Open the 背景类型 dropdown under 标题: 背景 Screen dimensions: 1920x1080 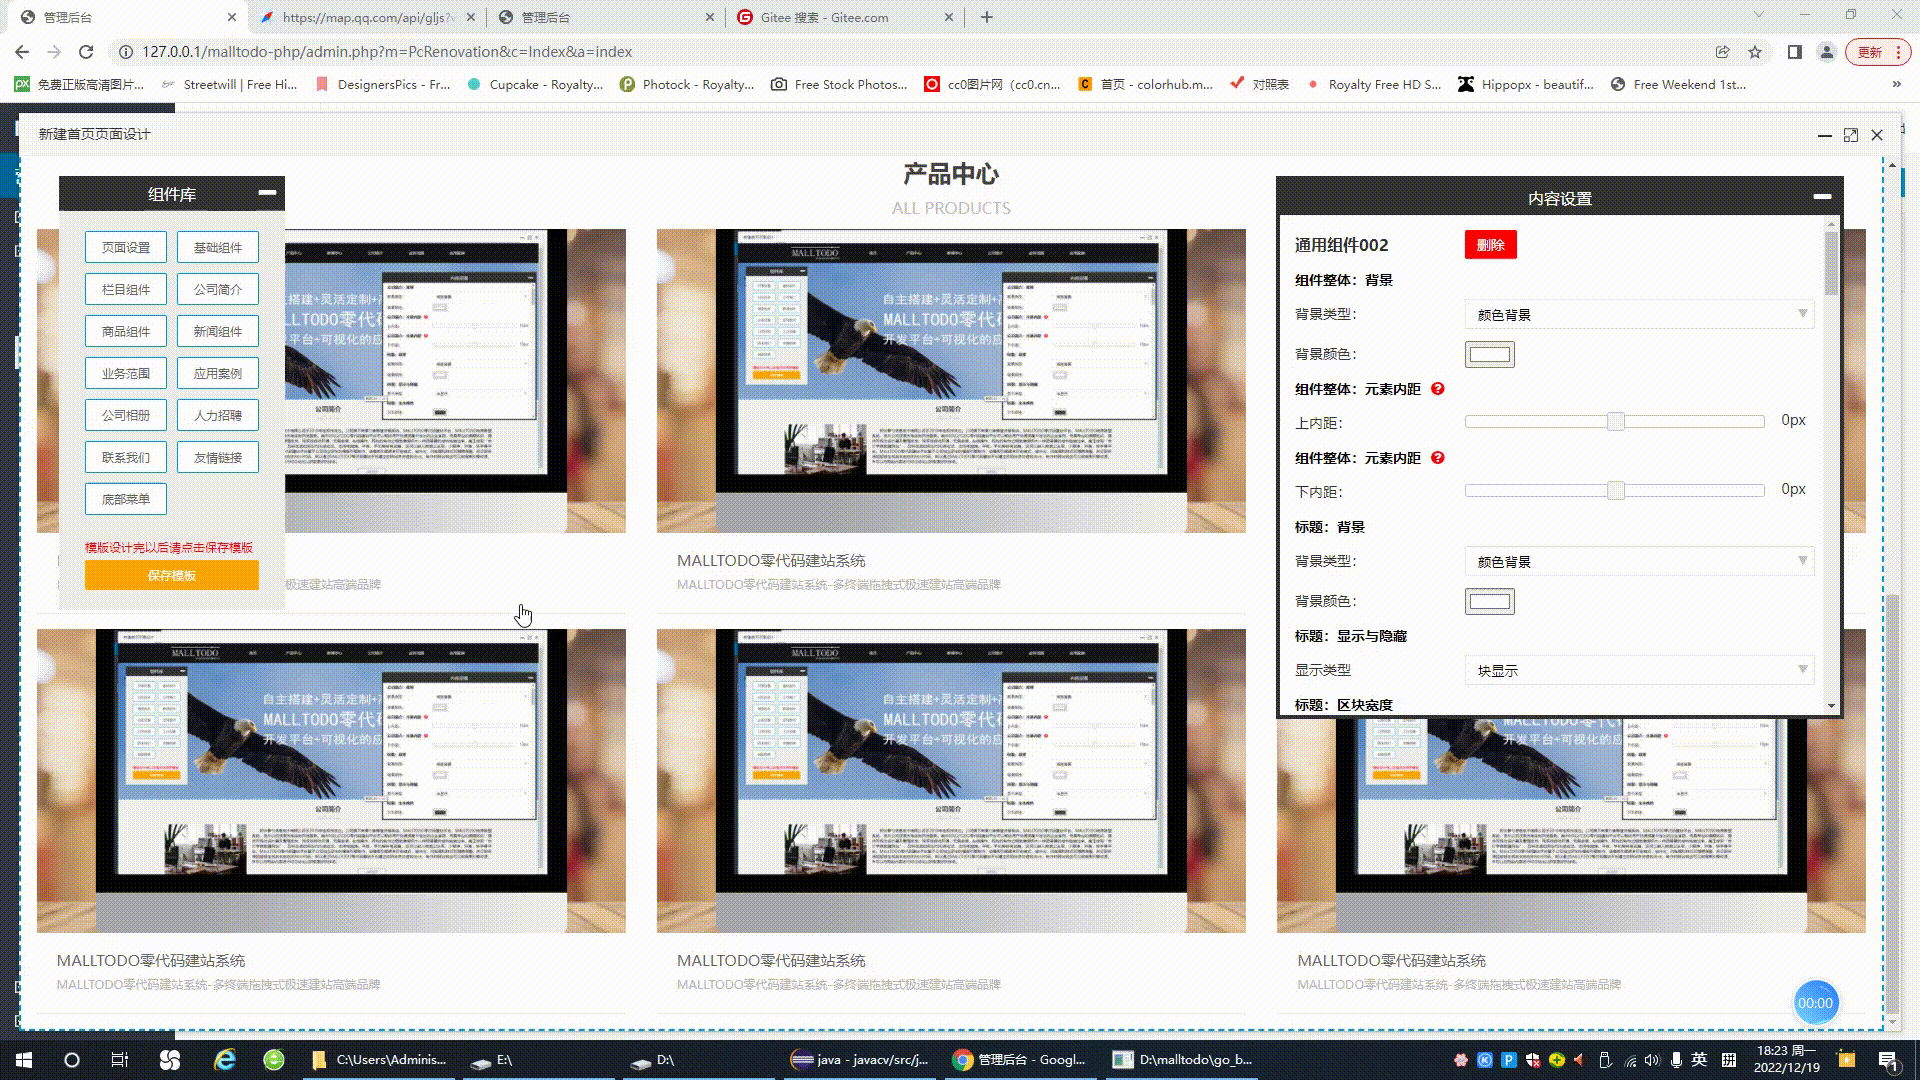[1640, 561]
